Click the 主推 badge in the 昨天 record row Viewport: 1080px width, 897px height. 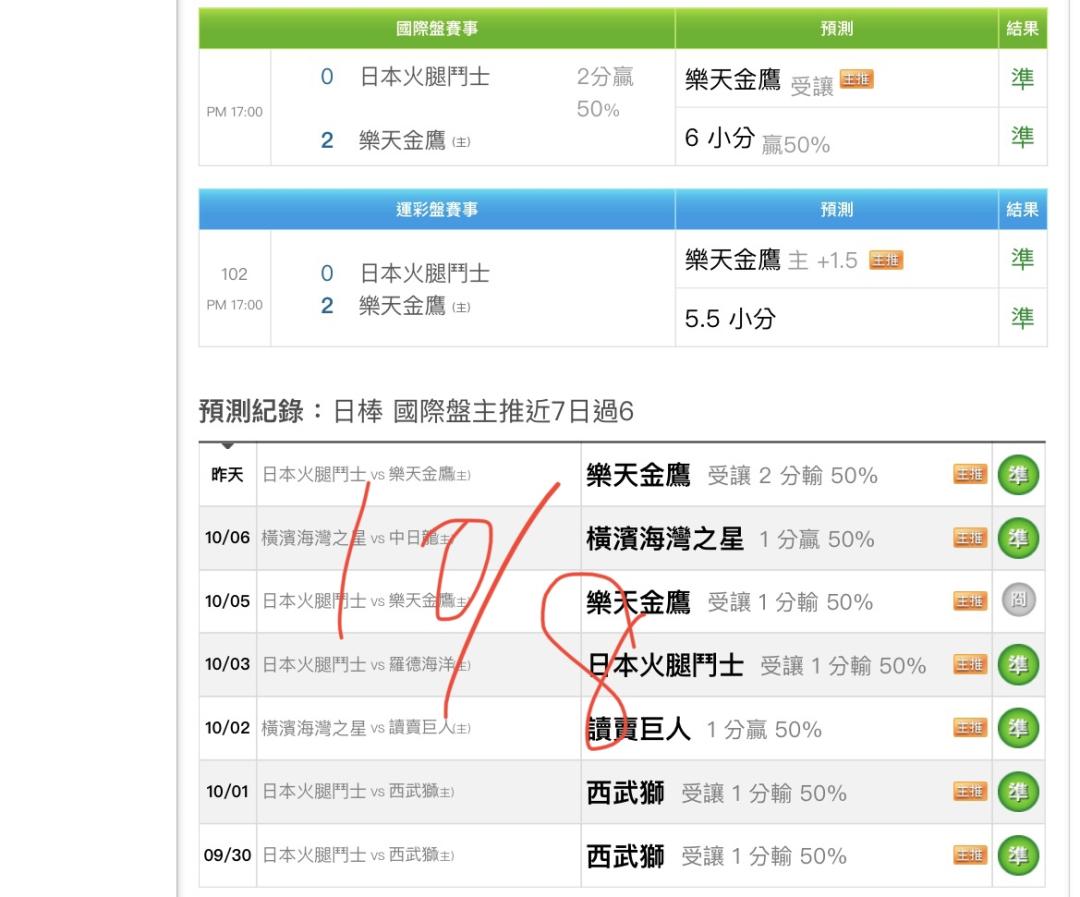coord(970,474)
